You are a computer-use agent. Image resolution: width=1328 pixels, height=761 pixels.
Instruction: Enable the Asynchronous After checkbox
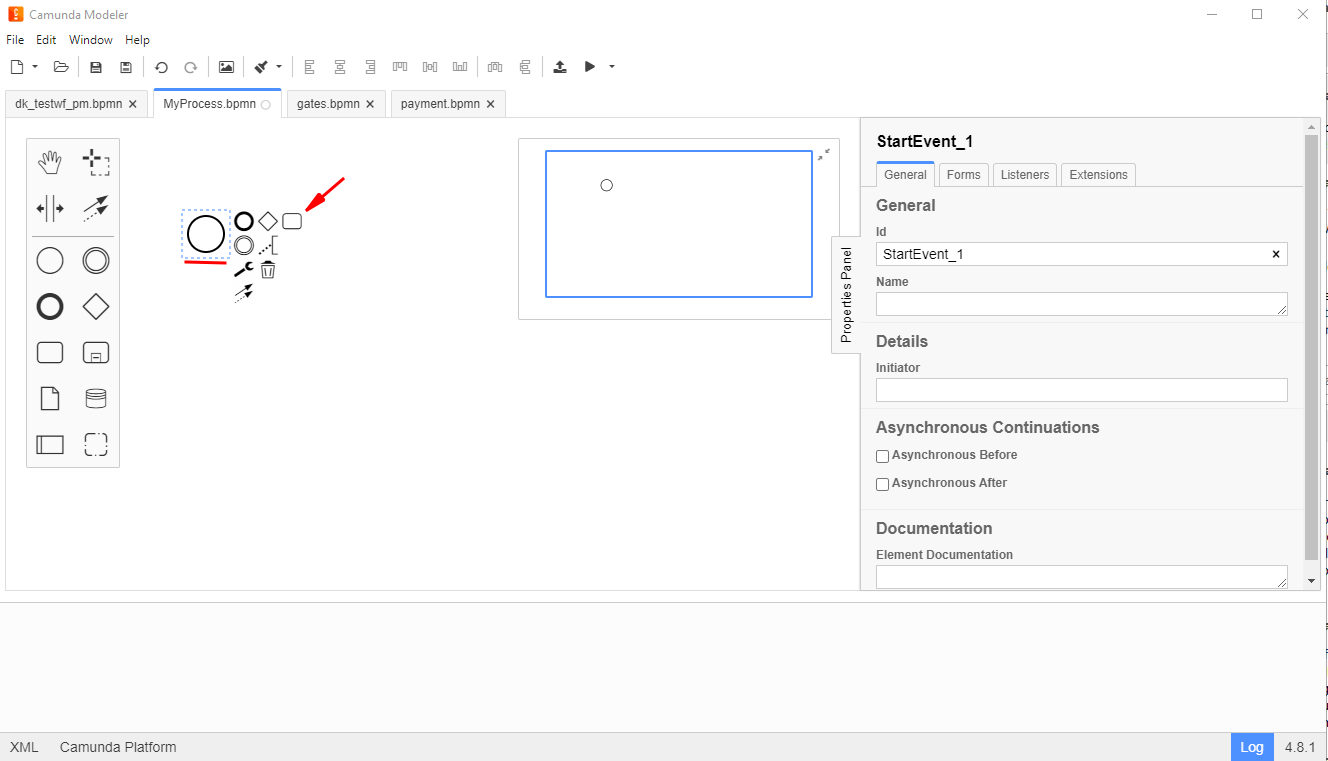pyautogui.click(x=883, y=484)
